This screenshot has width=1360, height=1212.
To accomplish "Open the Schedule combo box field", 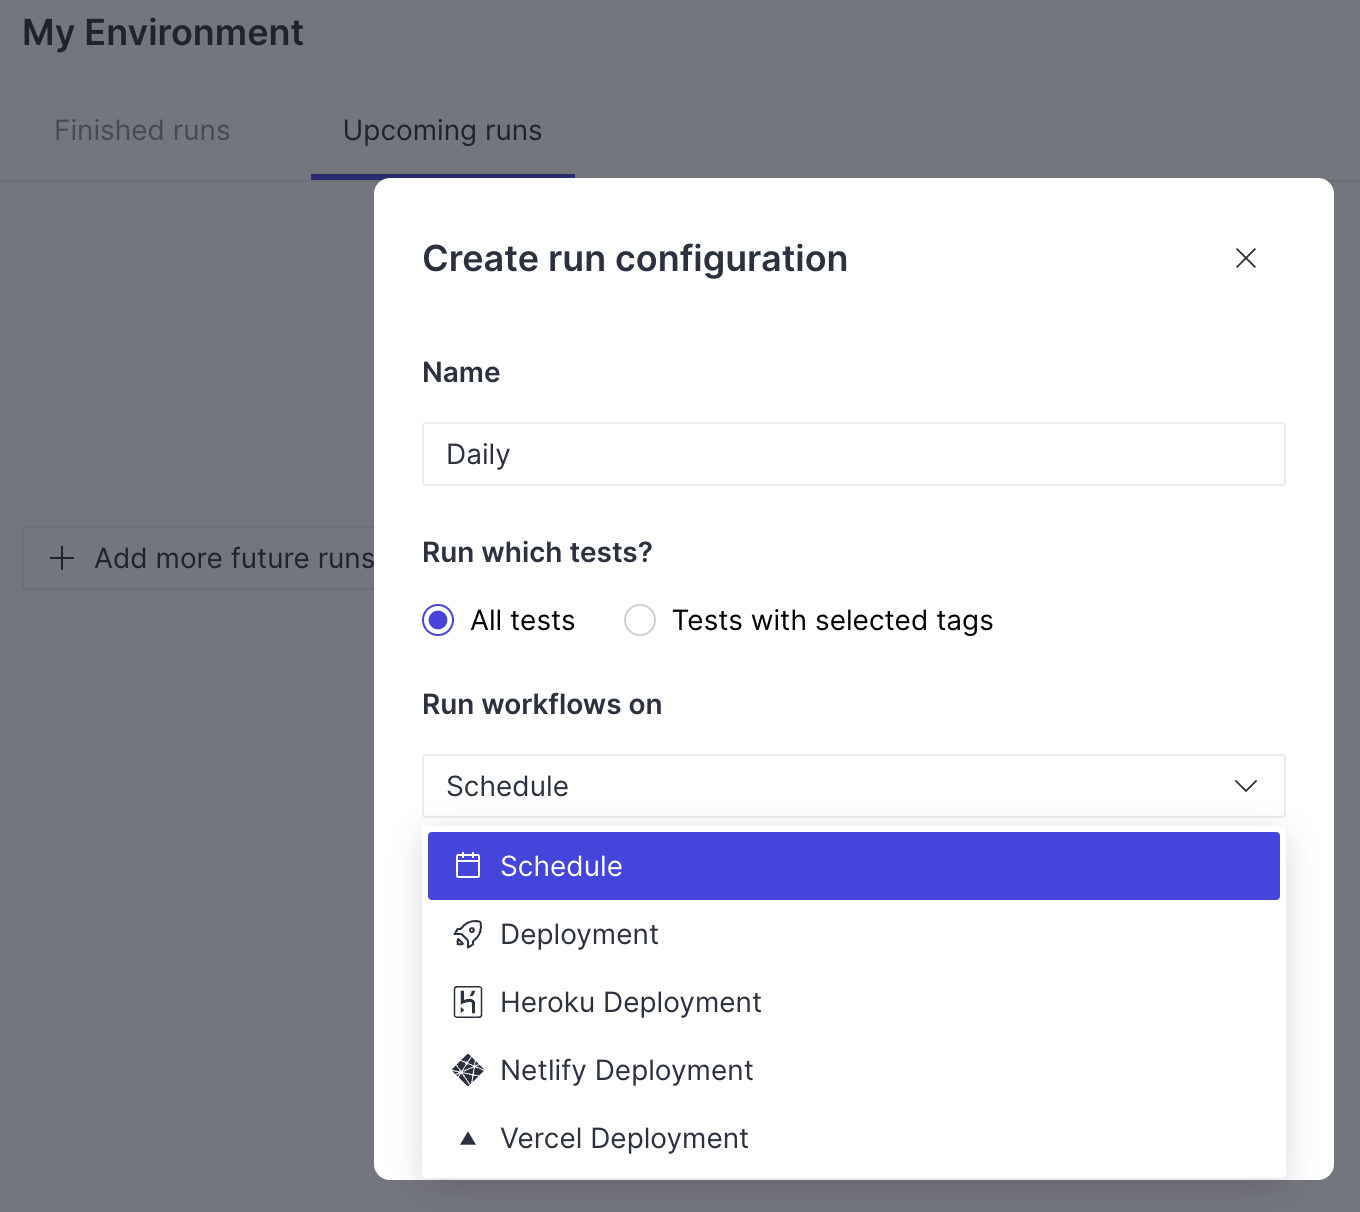I will [820, 786].
